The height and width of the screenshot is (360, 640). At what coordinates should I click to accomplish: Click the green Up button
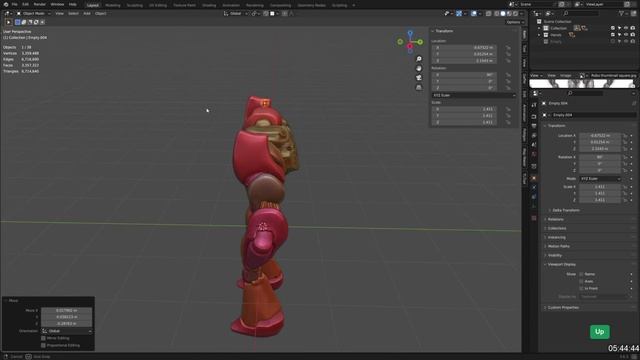tap(600, 331)
